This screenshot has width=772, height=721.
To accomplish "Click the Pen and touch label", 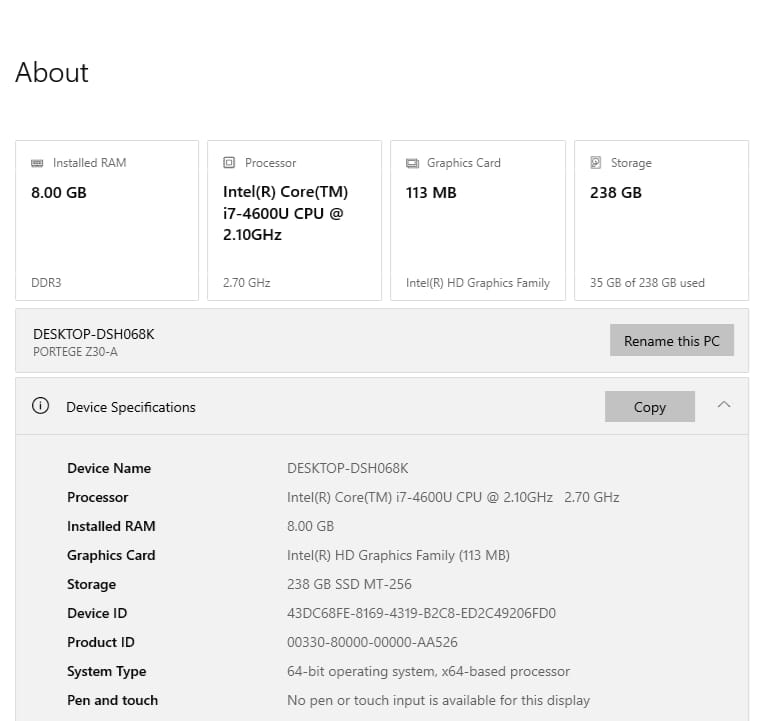I will (x=112, y=700).
